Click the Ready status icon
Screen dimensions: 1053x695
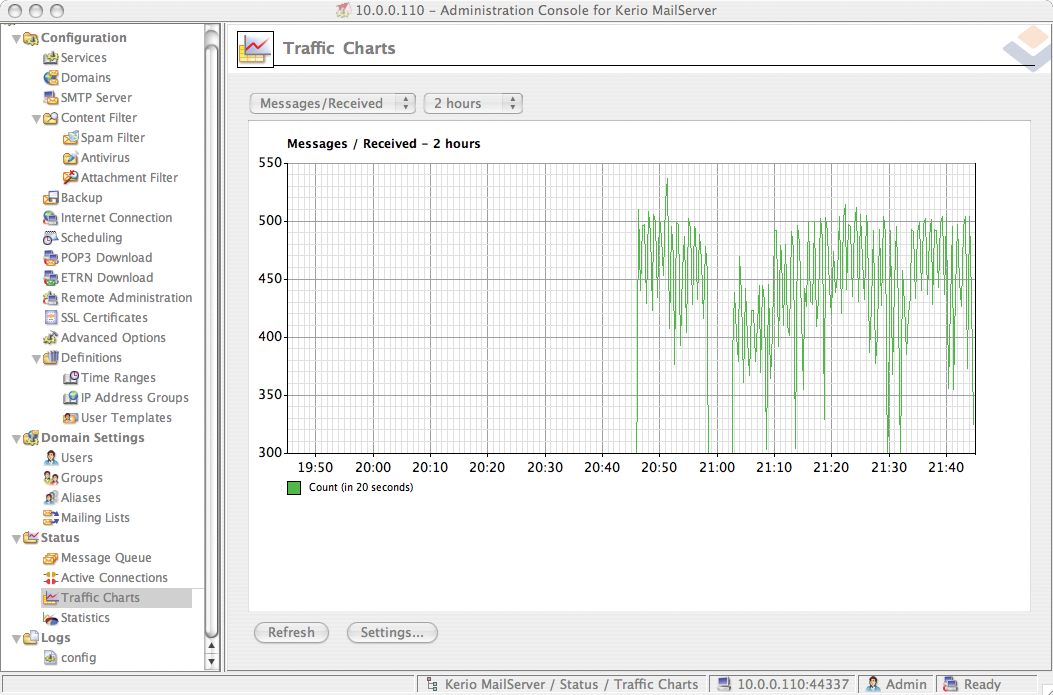950,685
